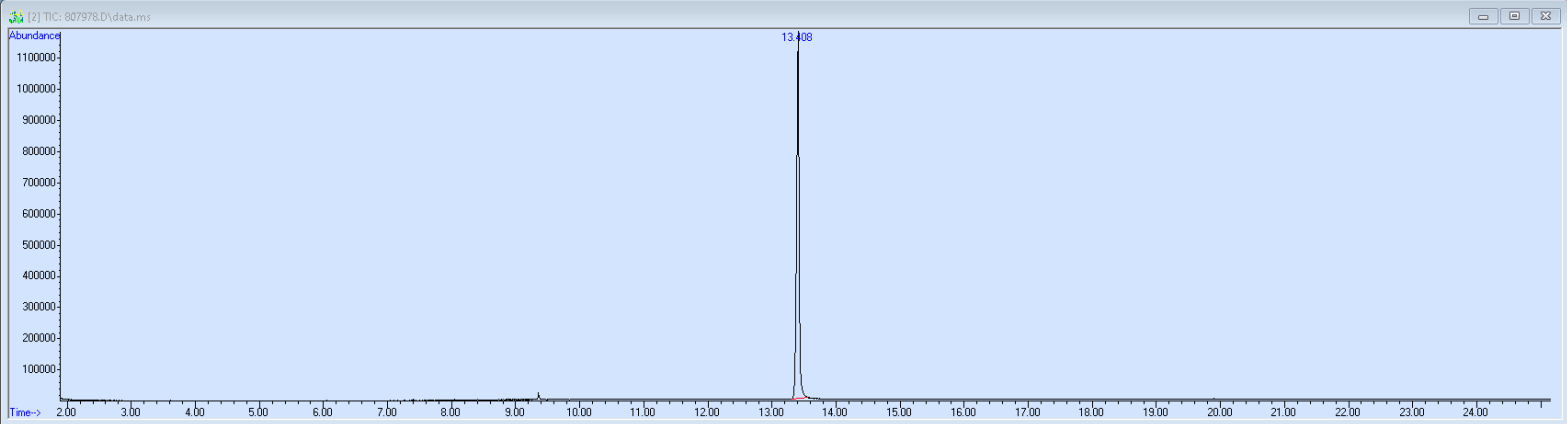Click the 23.00 time axis label
This screenshot has width=1567, height=424.
tap(1411, 411)
